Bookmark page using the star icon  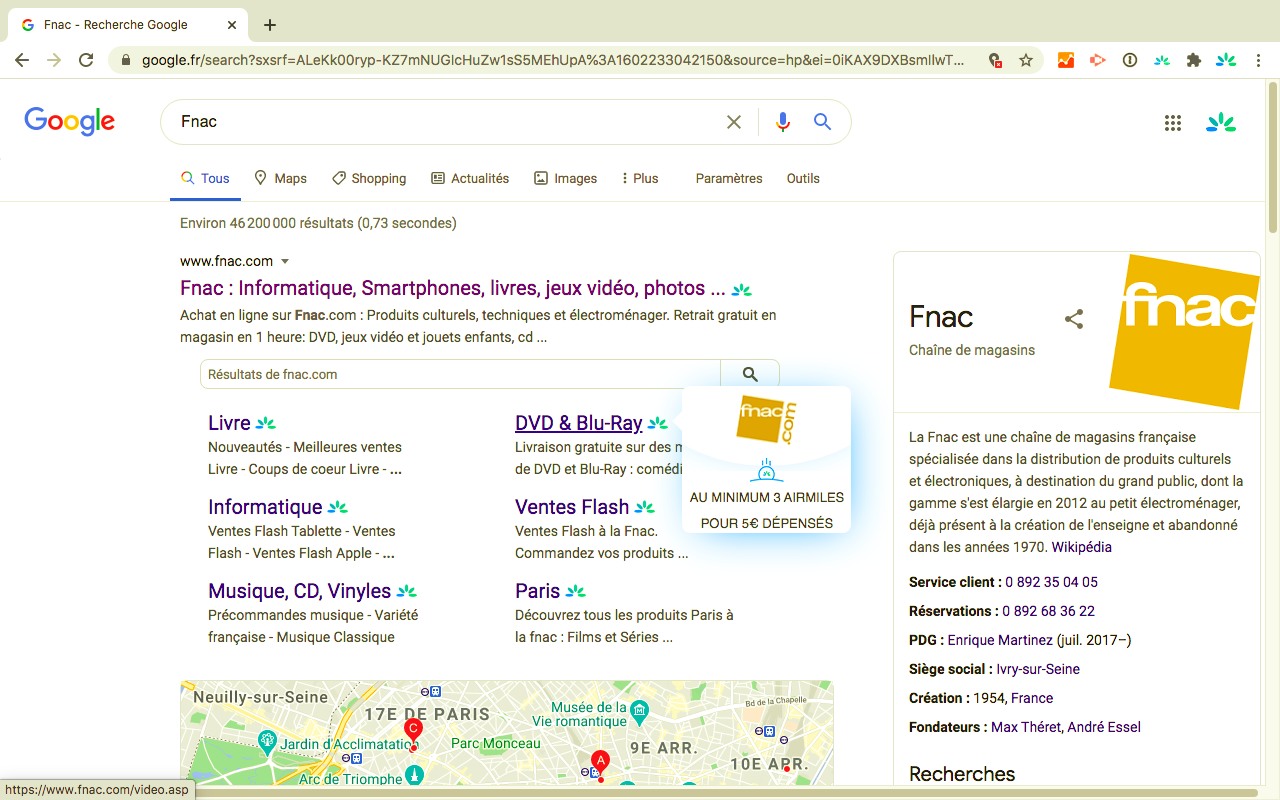coord(1026,60)
